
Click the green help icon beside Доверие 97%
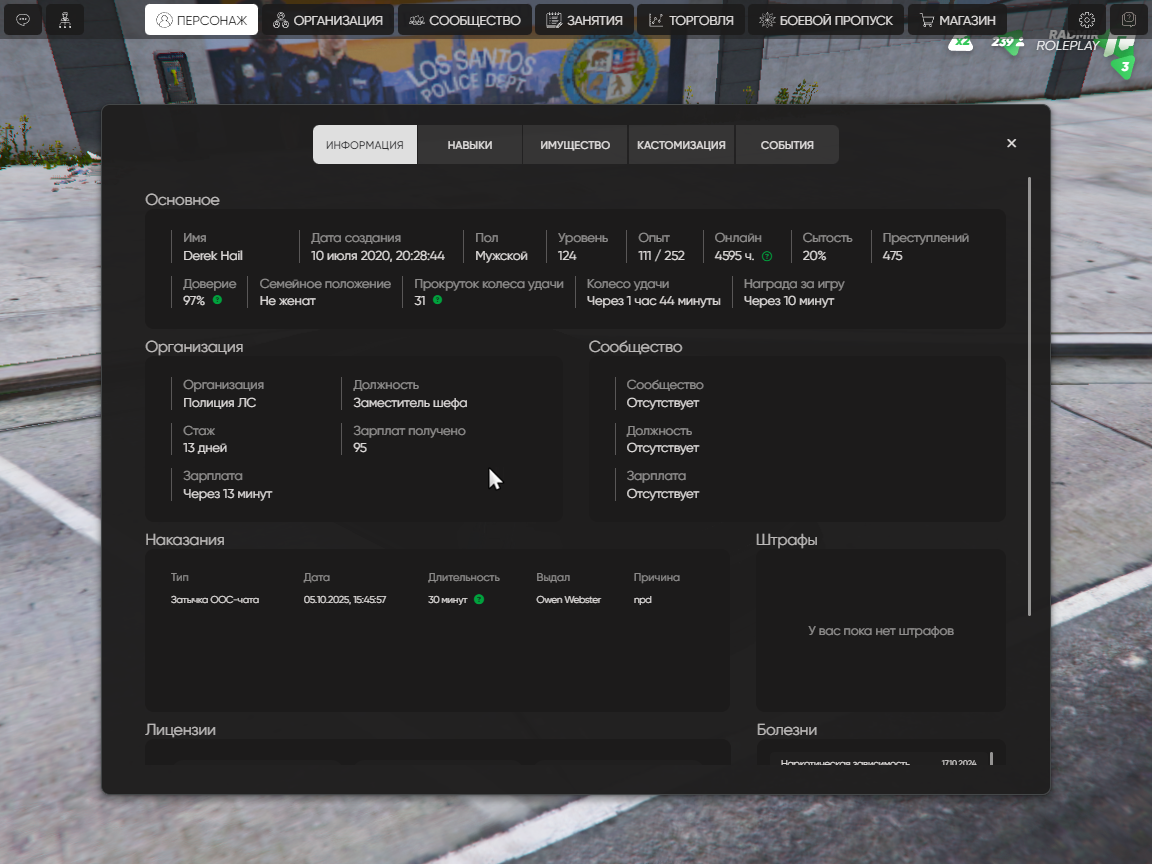217,300
